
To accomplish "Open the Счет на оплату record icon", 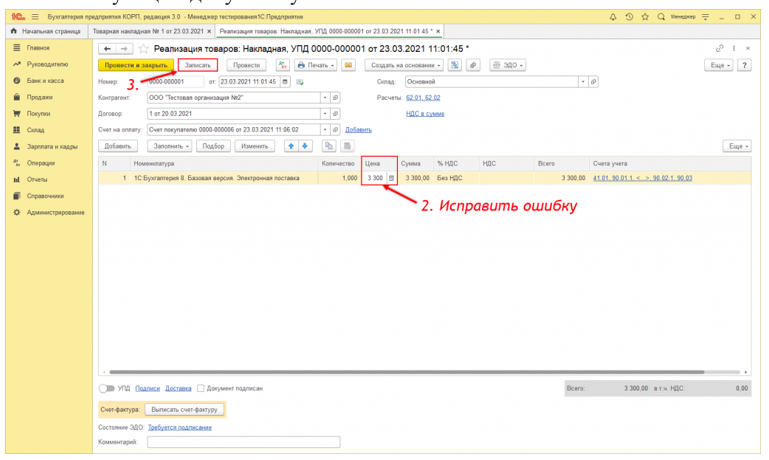I will click(335, 130).
